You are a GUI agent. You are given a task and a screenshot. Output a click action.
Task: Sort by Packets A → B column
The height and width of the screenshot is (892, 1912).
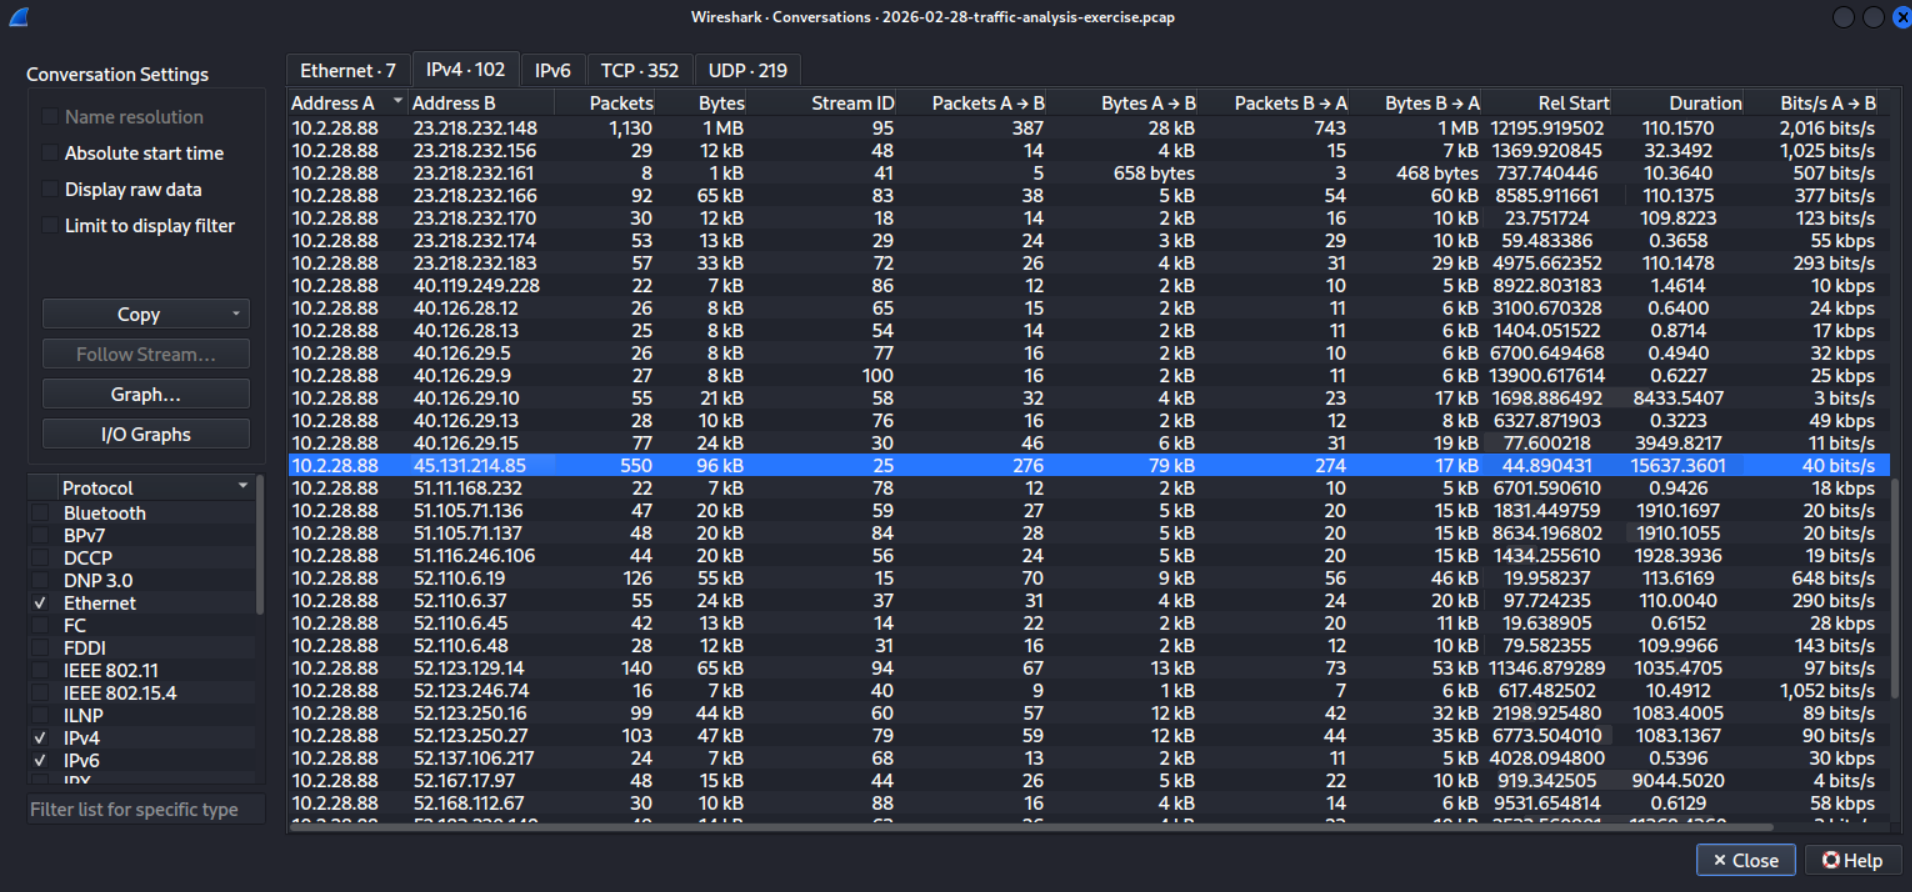click(x=972, y=103)
